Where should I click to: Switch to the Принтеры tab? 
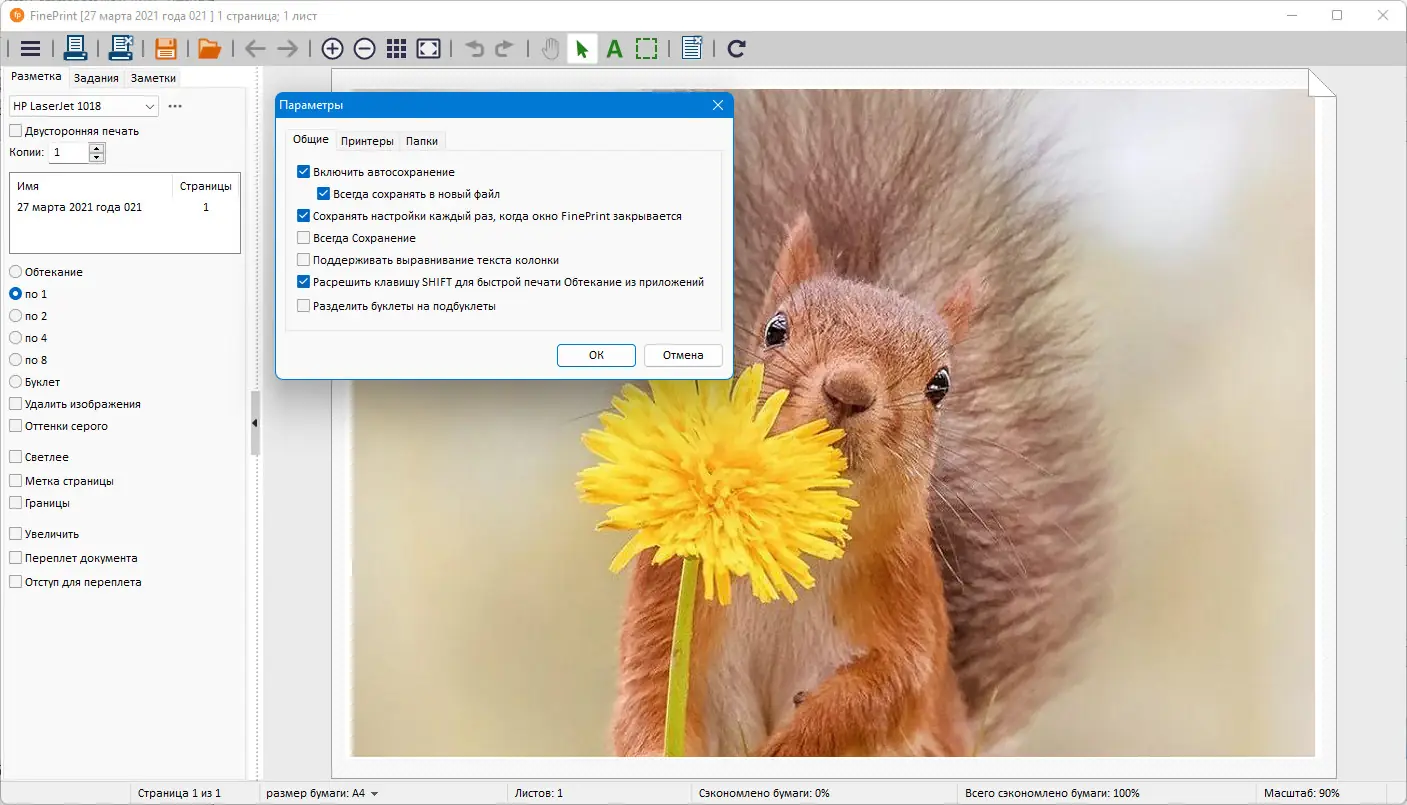tap(367, 141)
